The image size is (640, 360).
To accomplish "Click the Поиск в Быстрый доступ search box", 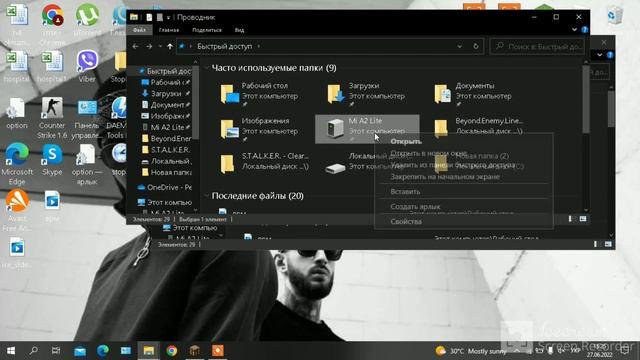I will 537,47.
